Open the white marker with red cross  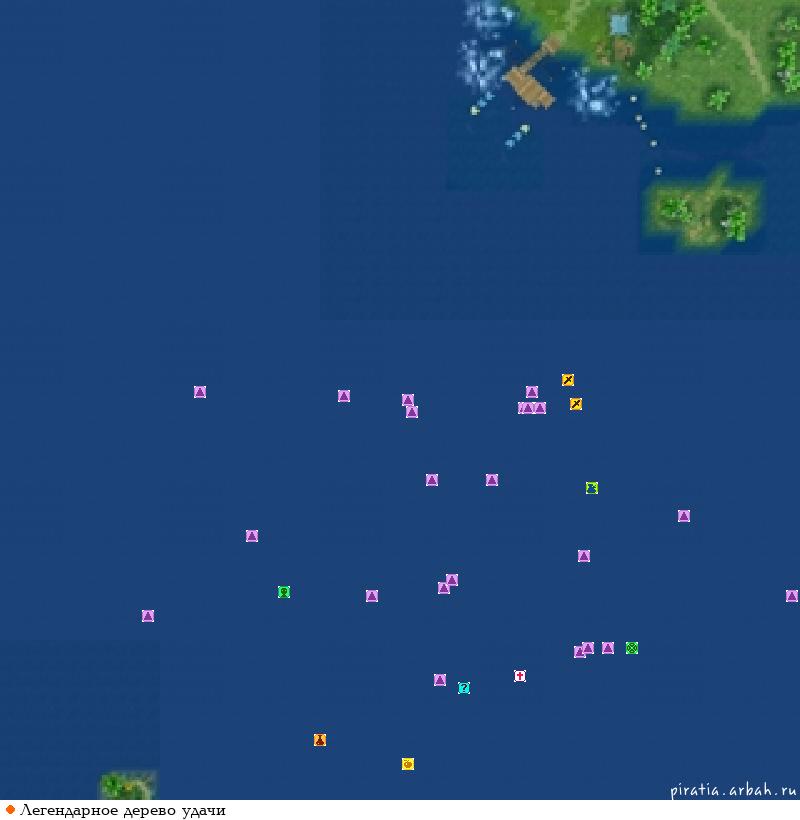tap(520, 676)
